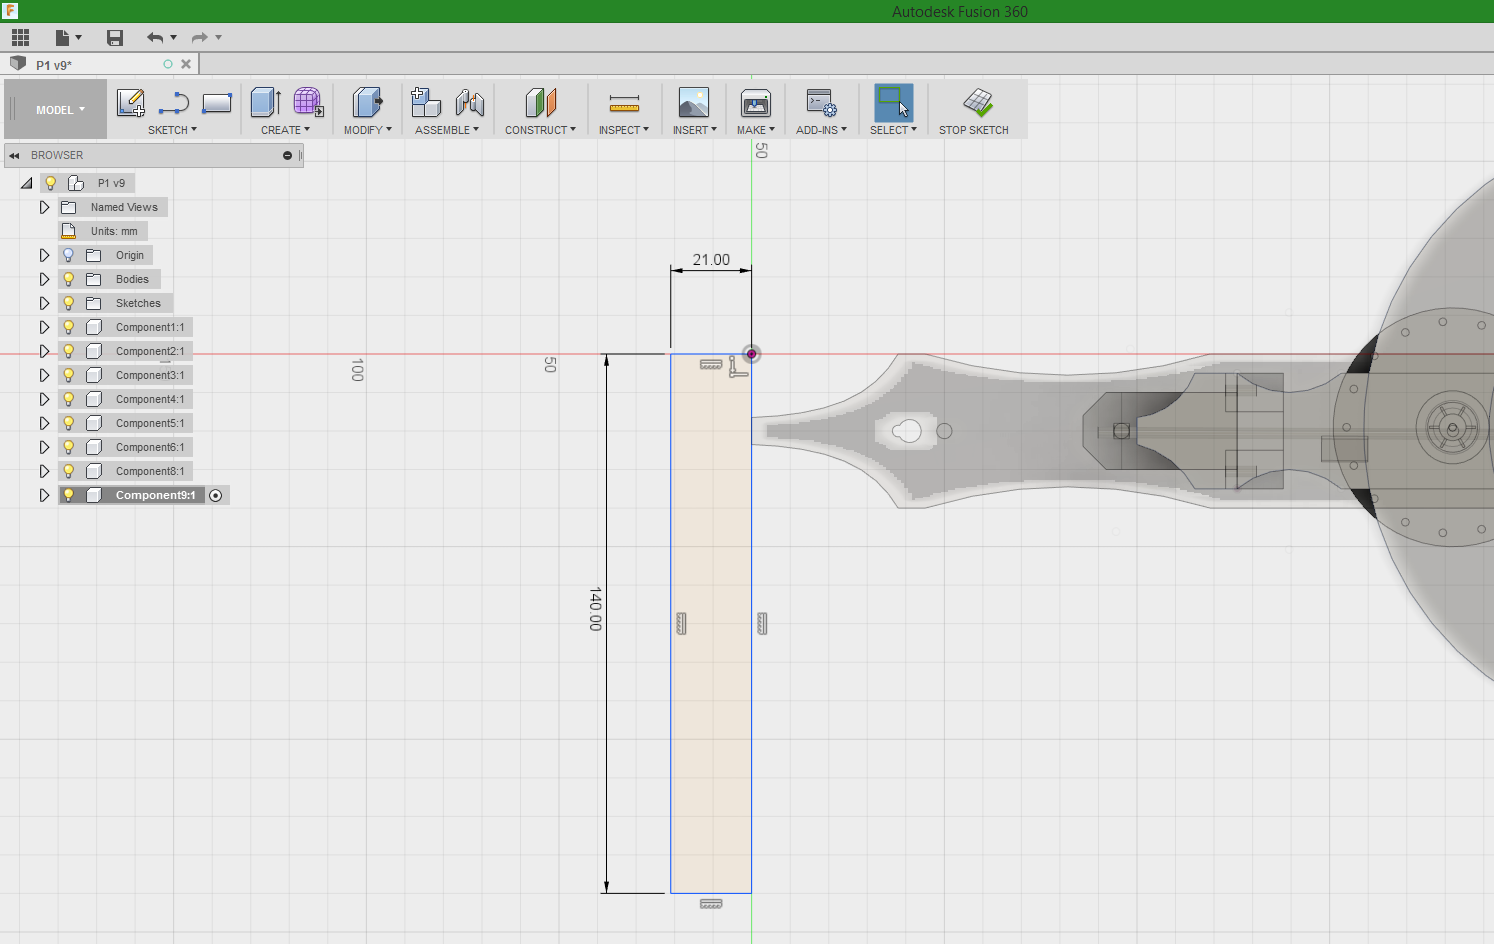The image size is (1494, 944).
Task: Click the Units: mm document icon
Action: click(69, 231)
